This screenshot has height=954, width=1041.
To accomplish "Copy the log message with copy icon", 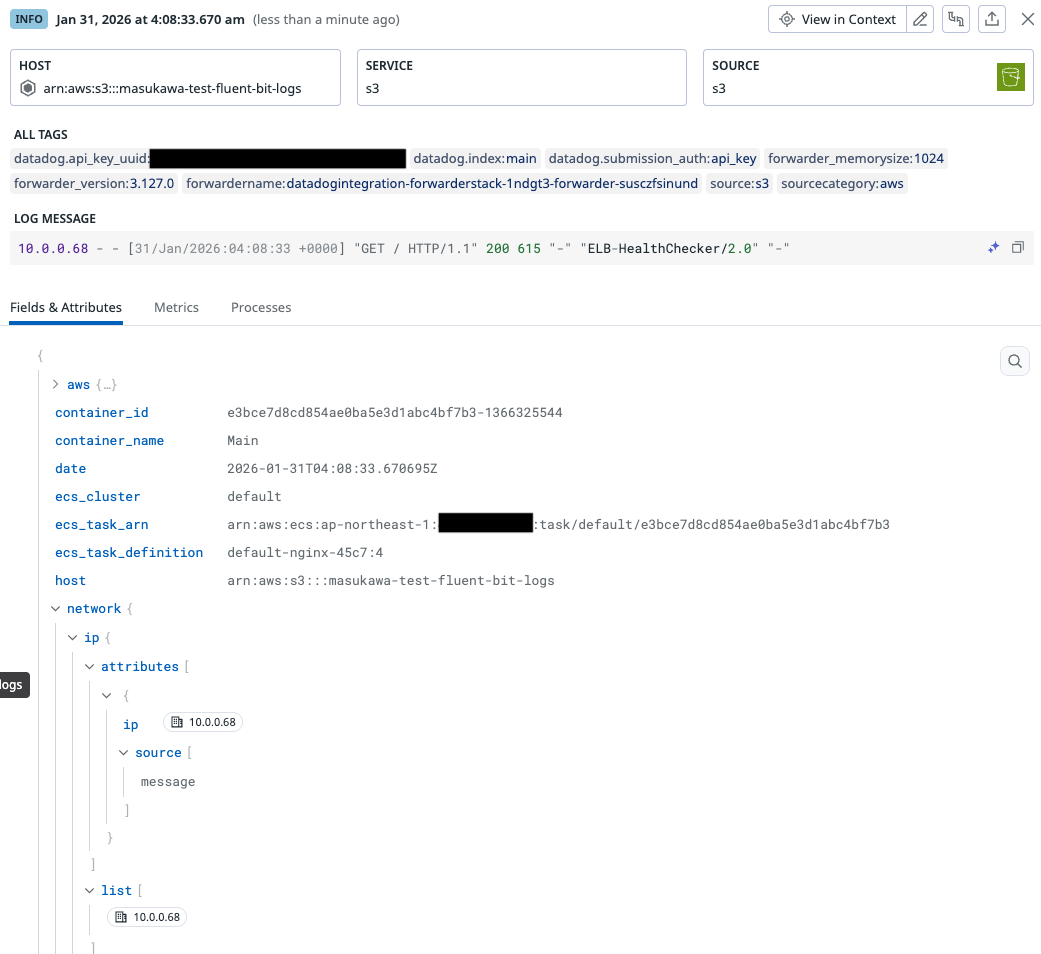I will (1018, 247).
